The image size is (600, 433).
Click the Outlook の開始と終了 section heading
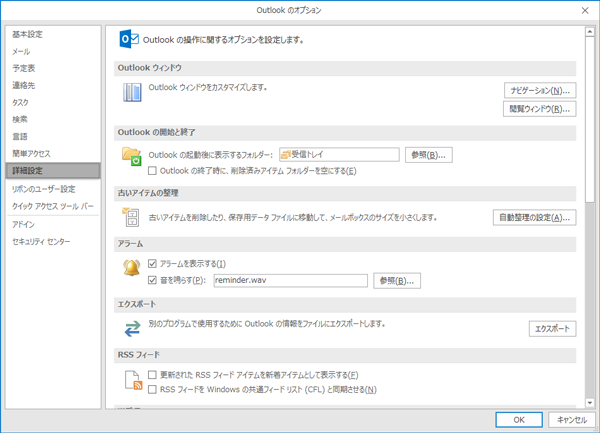point(157,132)
